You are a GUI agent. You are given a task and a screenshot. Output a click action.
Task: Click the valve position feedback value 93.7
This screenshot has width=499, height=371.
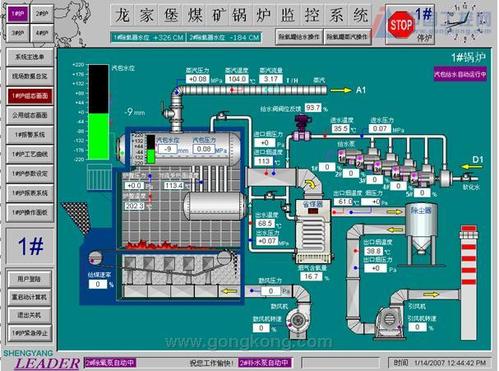tap(313, 108)
